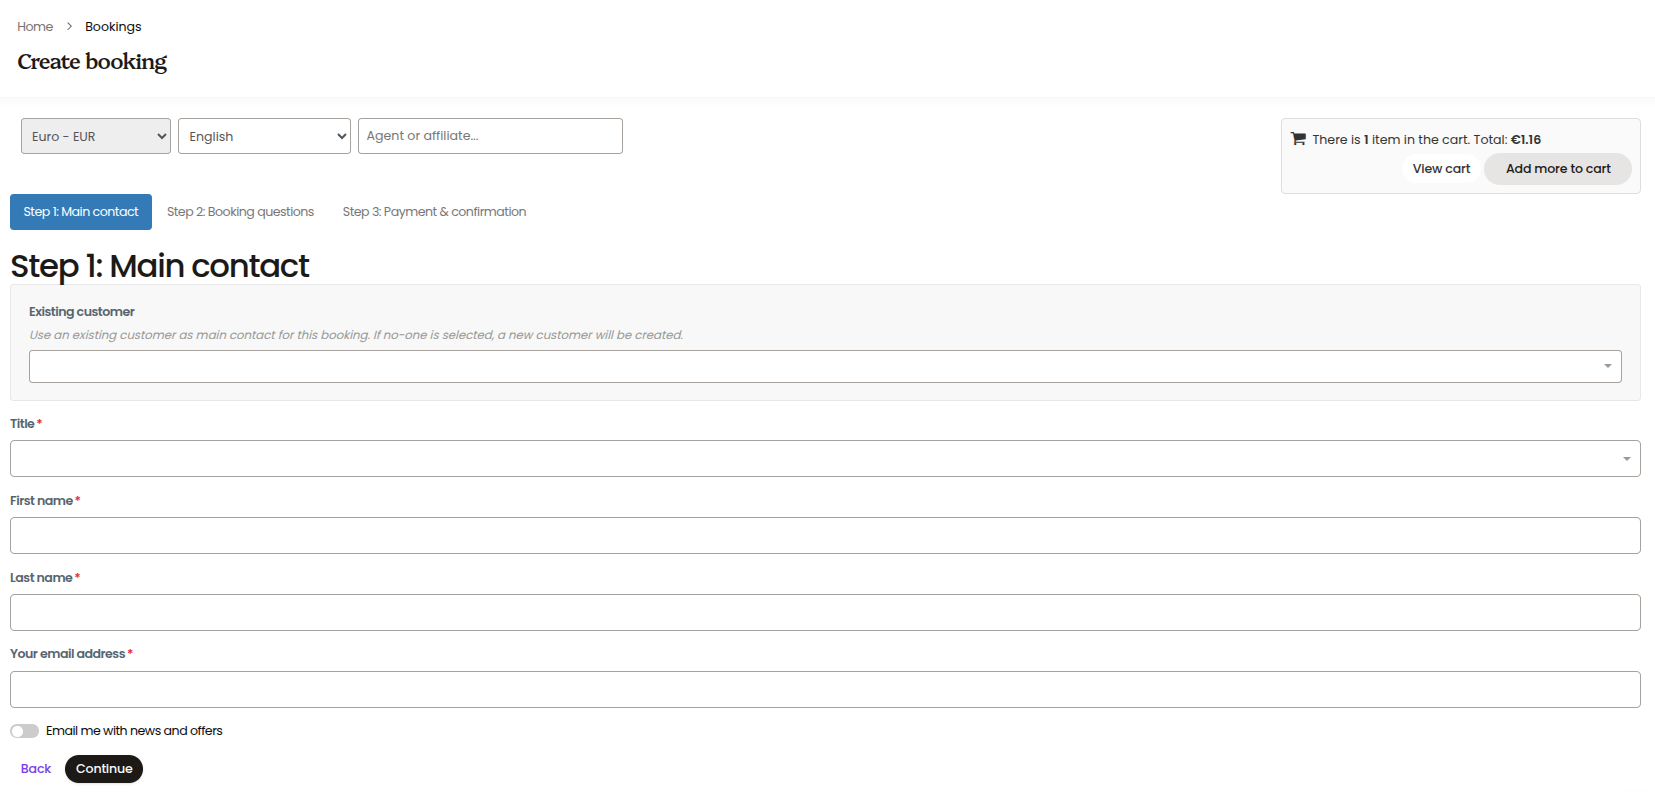The image size is (1655, 792).
Task: Focus the First name input field
Action: [x=825, y=535]
